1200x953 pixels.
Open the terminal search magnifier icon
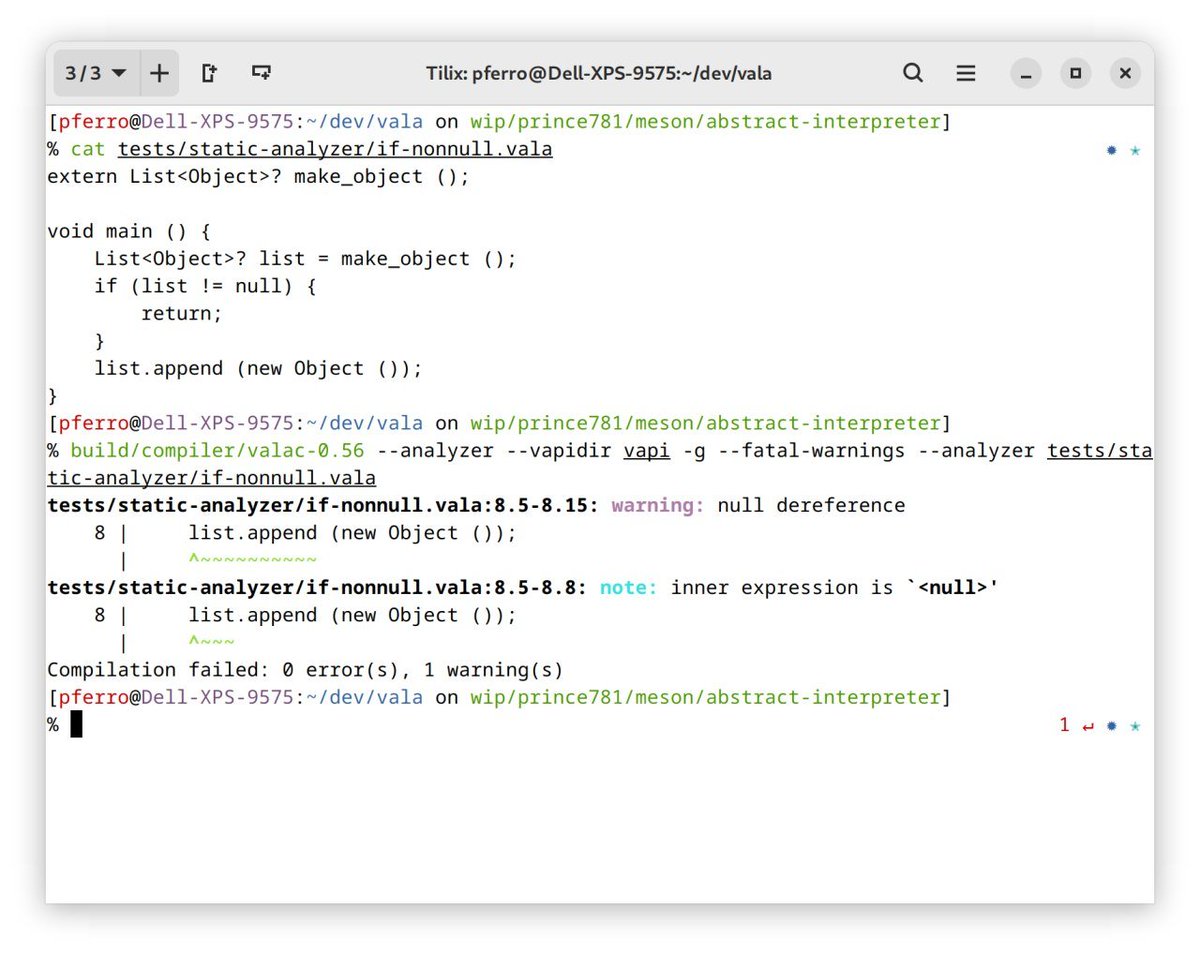pyautogui.click(x=913, y=73)
